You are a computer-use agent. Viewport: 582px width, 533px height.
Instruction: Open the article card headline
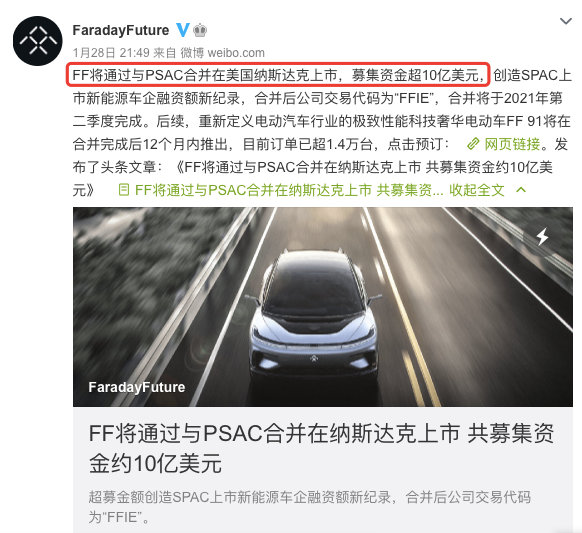point(321,448)
